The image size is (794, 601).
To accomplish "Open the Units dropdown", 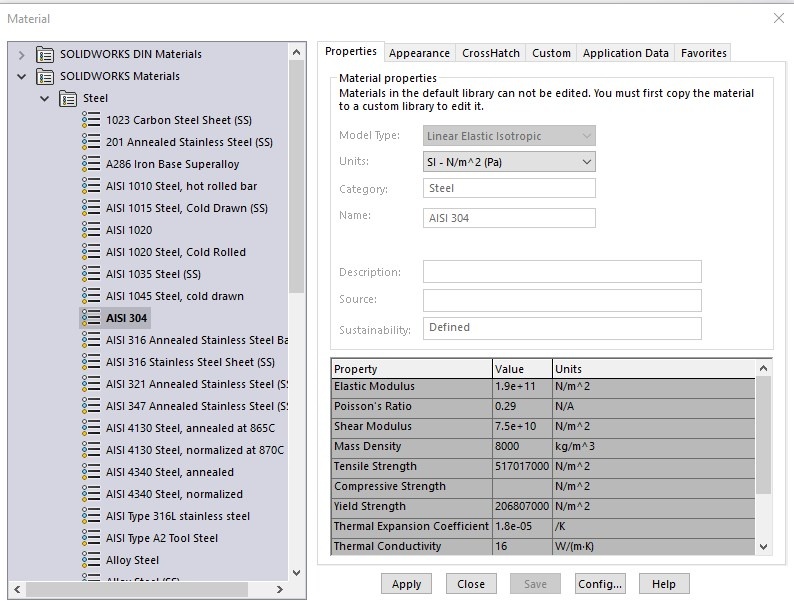I will (509, 162).
